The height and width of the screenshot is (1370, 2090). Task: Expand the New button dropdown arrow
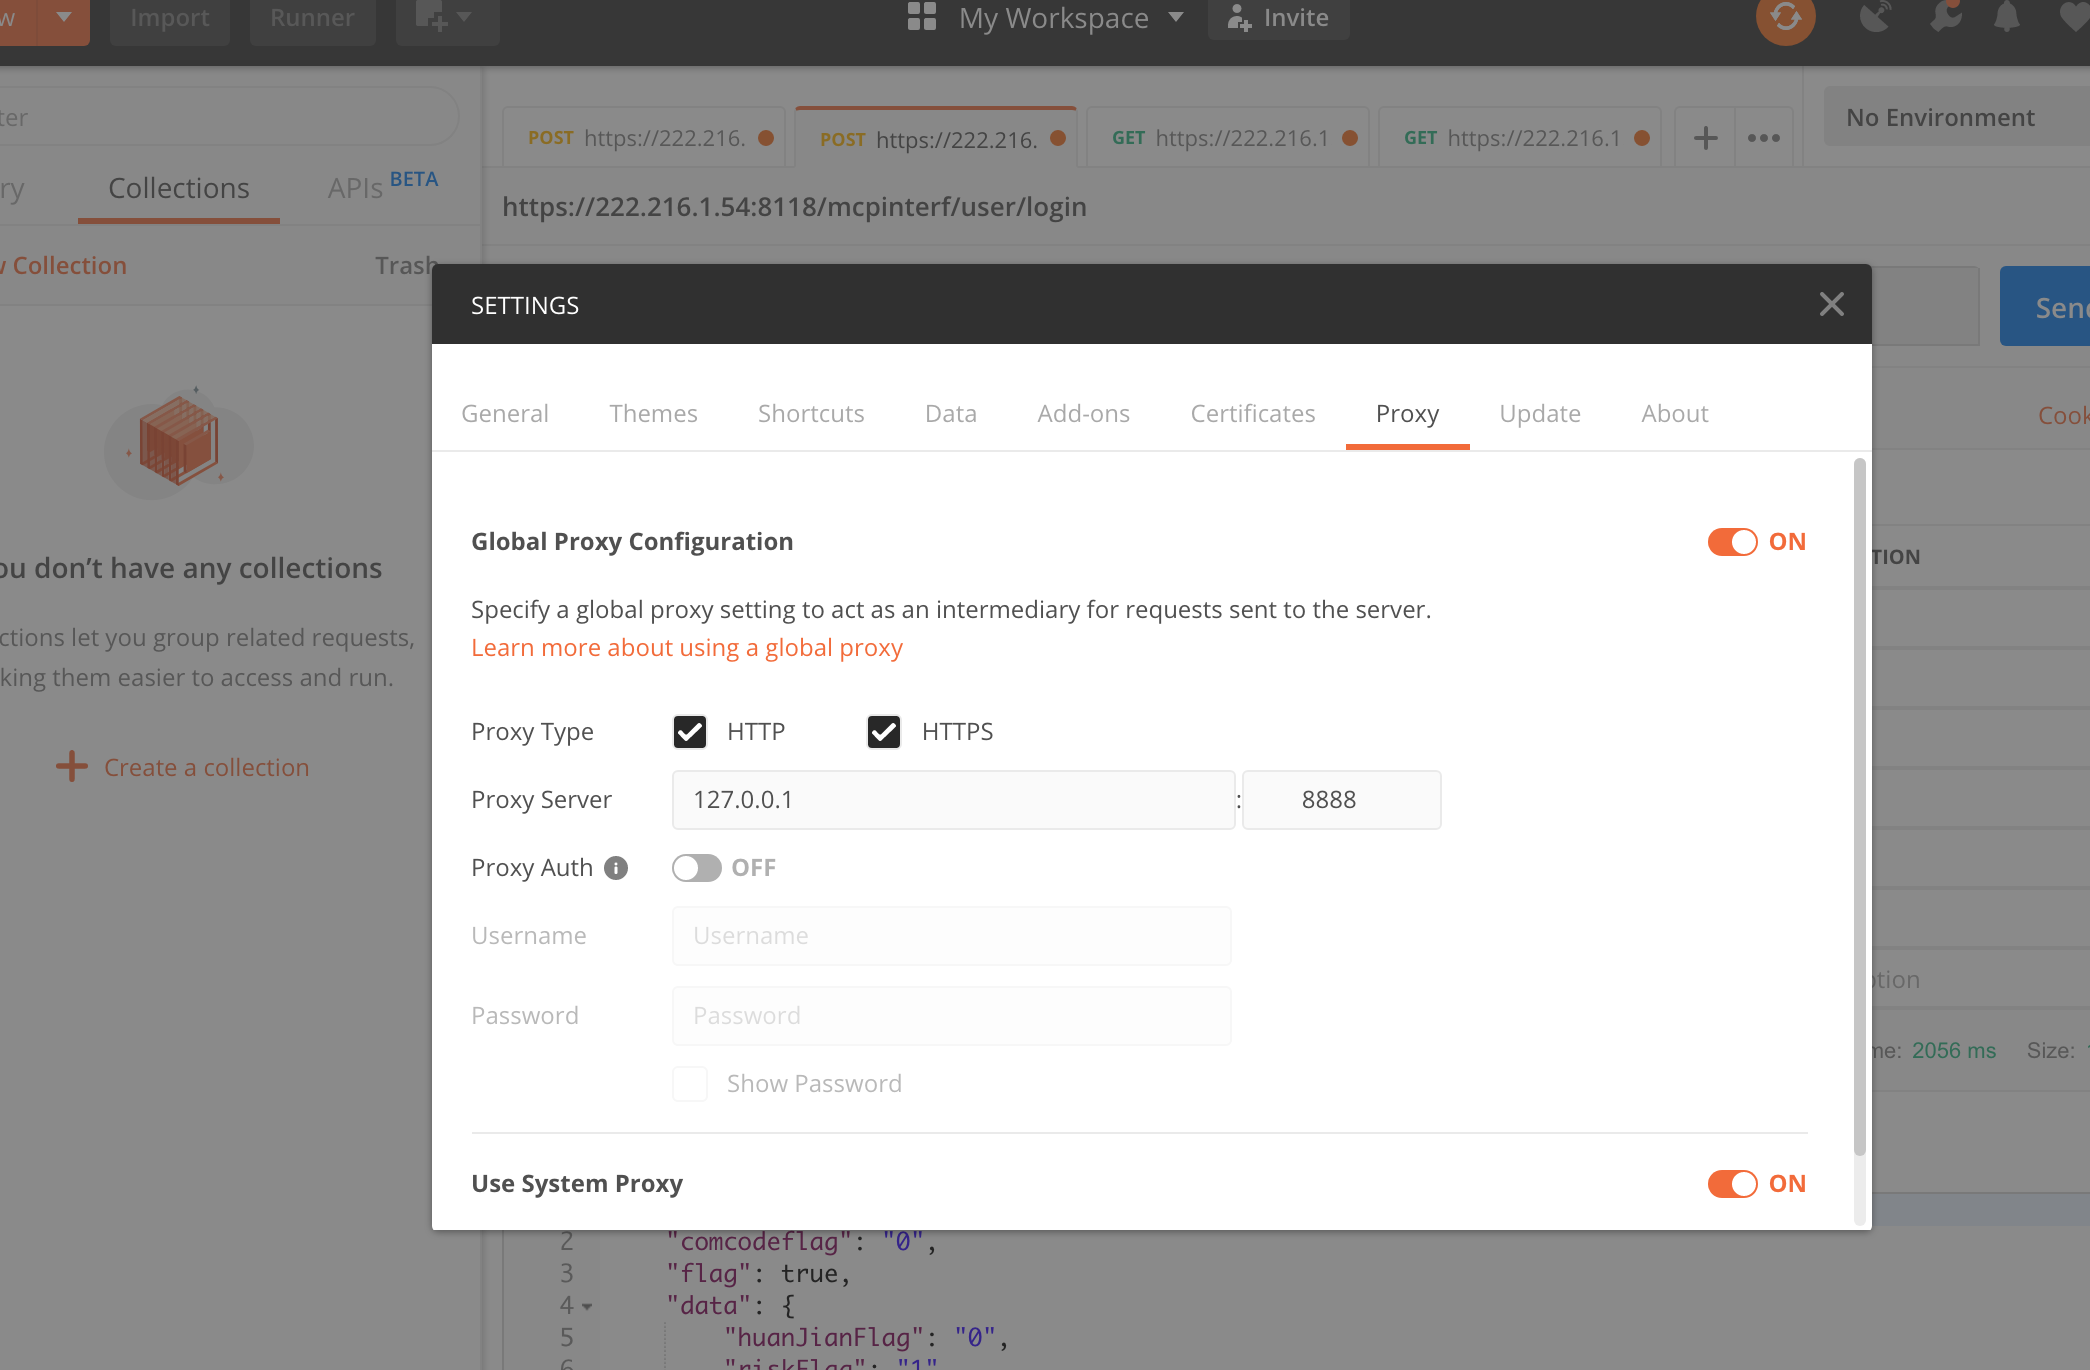[63, 18]
